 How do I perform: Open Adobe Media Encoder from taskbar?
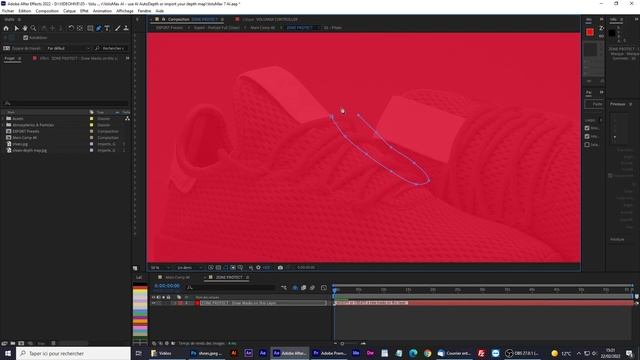[x=356, y=353]
